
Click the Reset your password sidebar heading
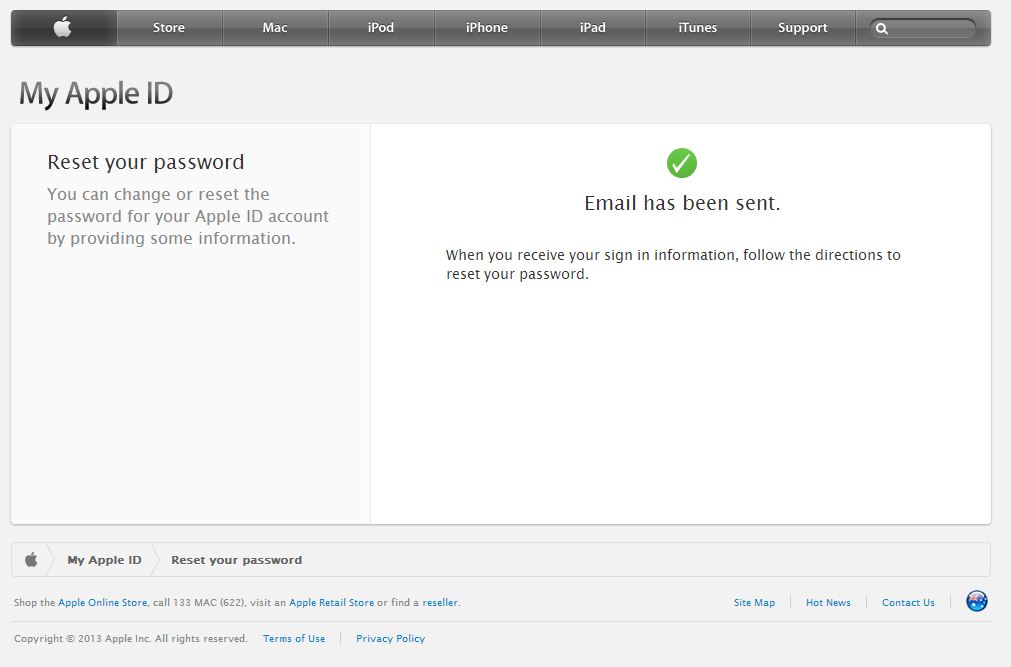(146, 162)
